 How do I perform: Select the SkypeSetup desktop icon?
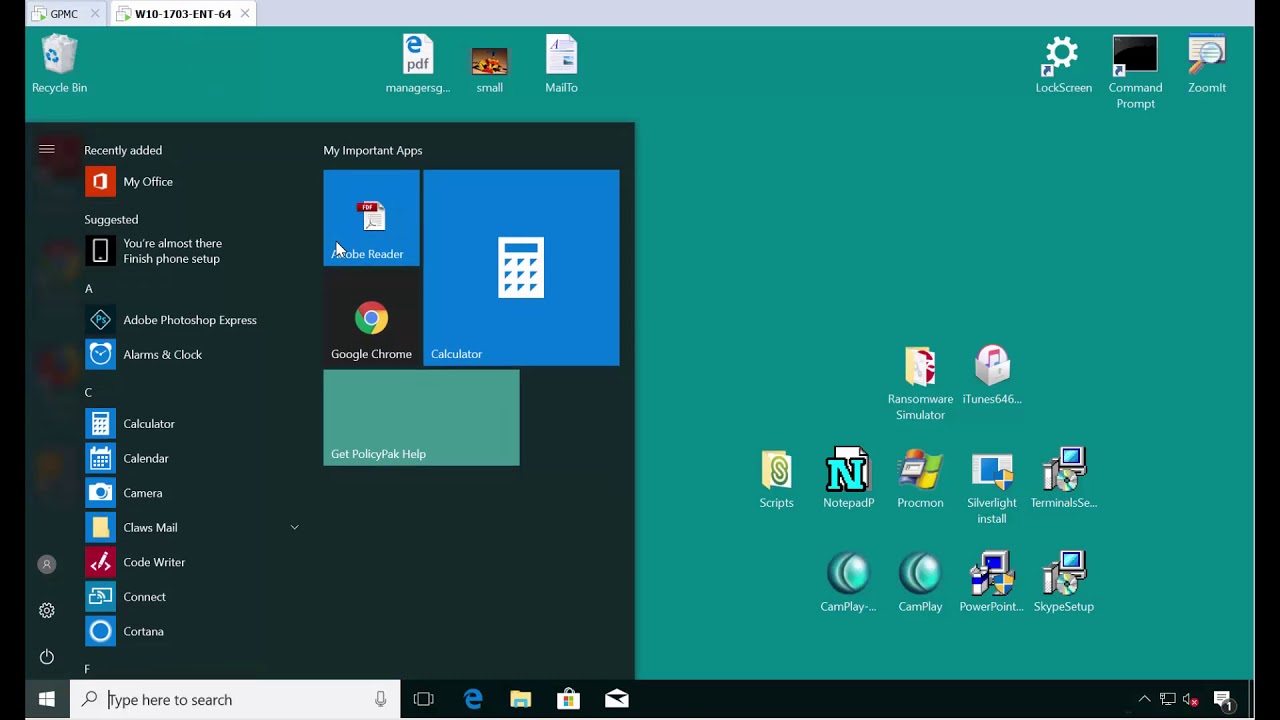pyautogui.click(x=1063, y=582)
